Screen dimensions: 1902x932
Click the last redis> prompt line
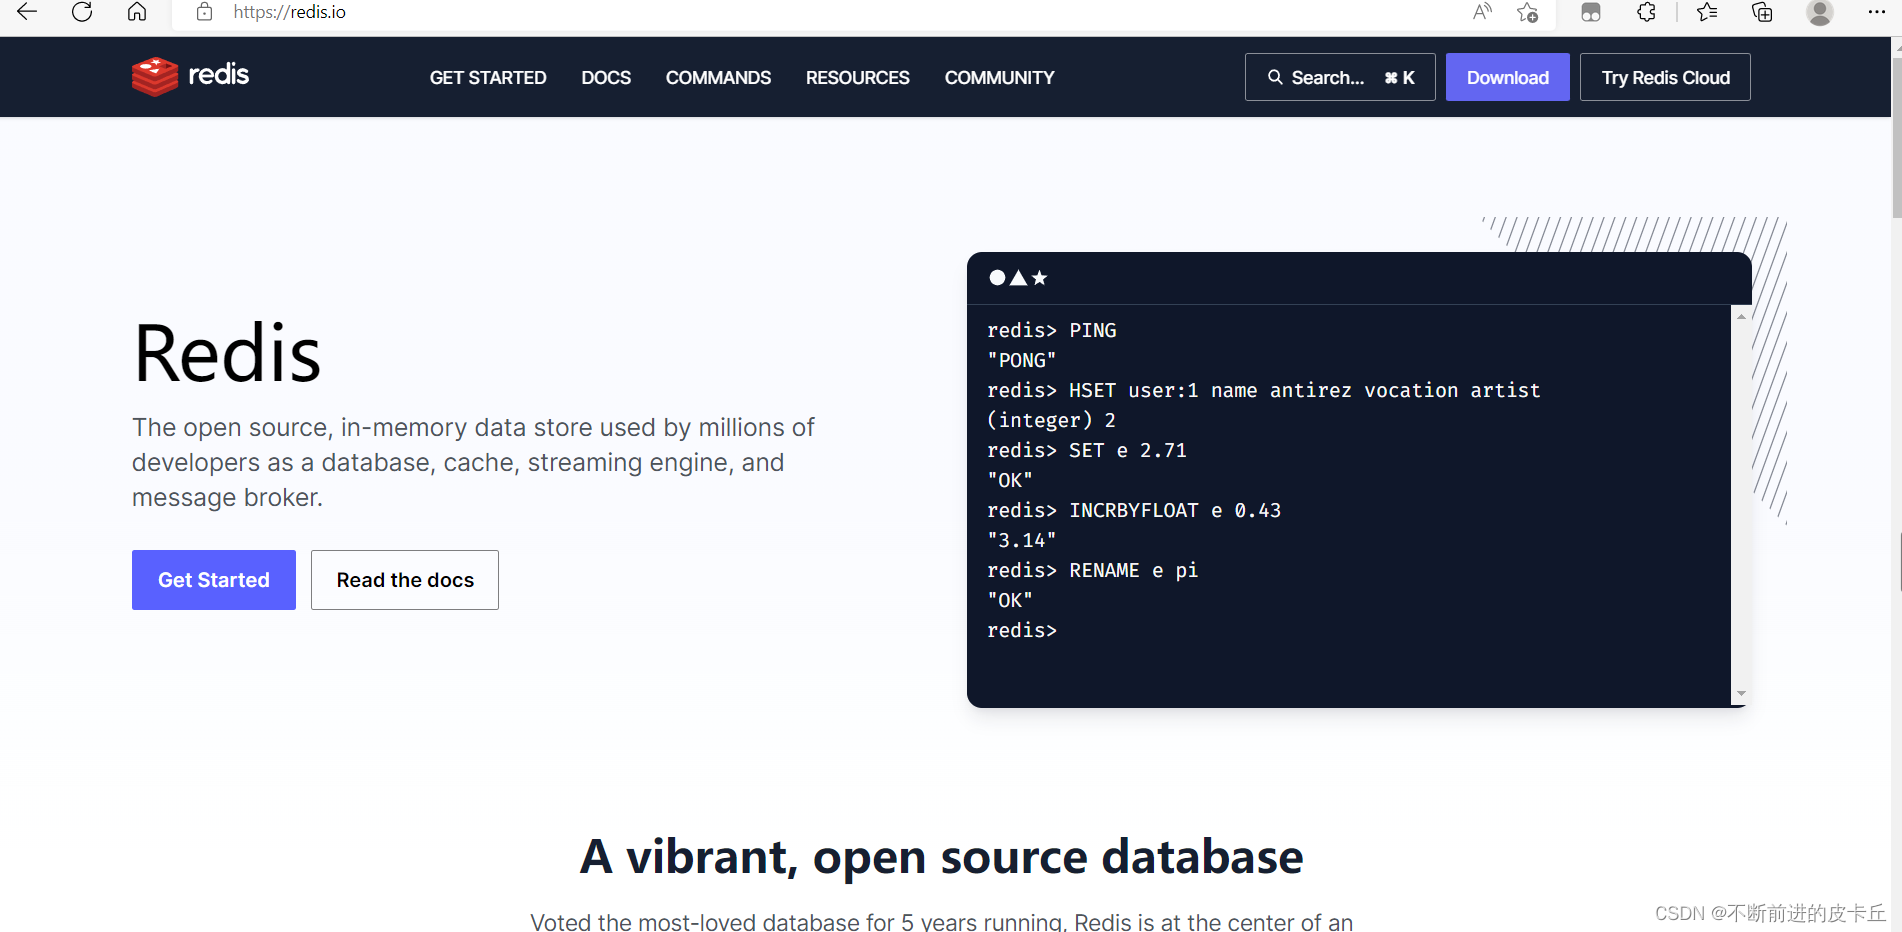pos(1022,630)
